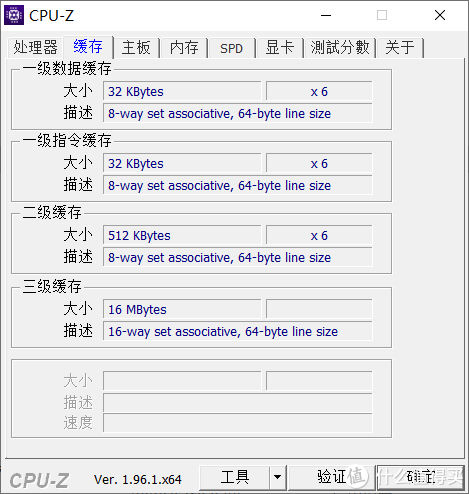
Task: Click L2 cache size 512 KBytes field
Action: click(182, 235)
